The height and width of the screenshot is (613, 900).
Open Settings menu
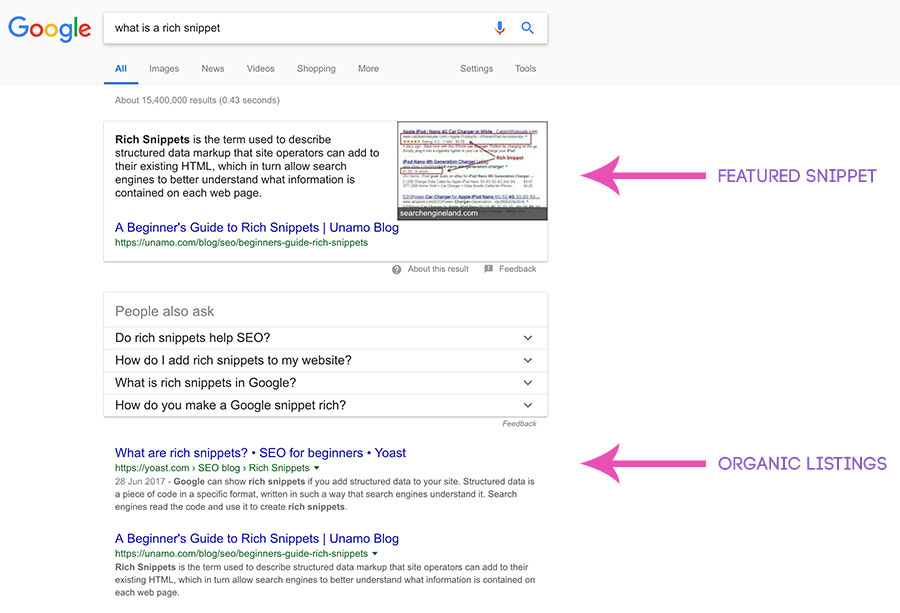coord(476,69)
